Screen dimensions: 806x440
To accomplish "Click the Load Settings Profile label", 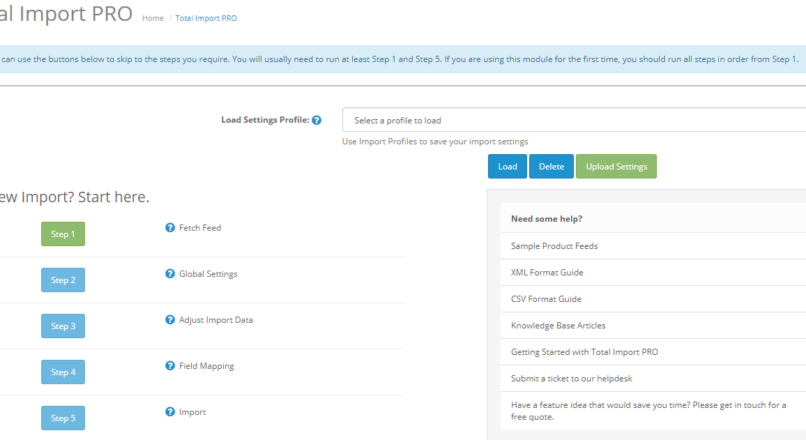I will 265,120.
